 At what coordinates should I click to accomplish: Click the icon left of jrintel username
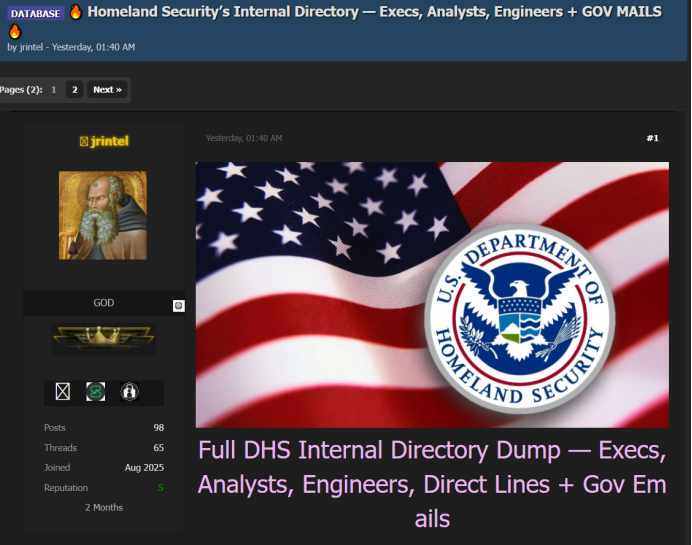(x=84, y=142)
